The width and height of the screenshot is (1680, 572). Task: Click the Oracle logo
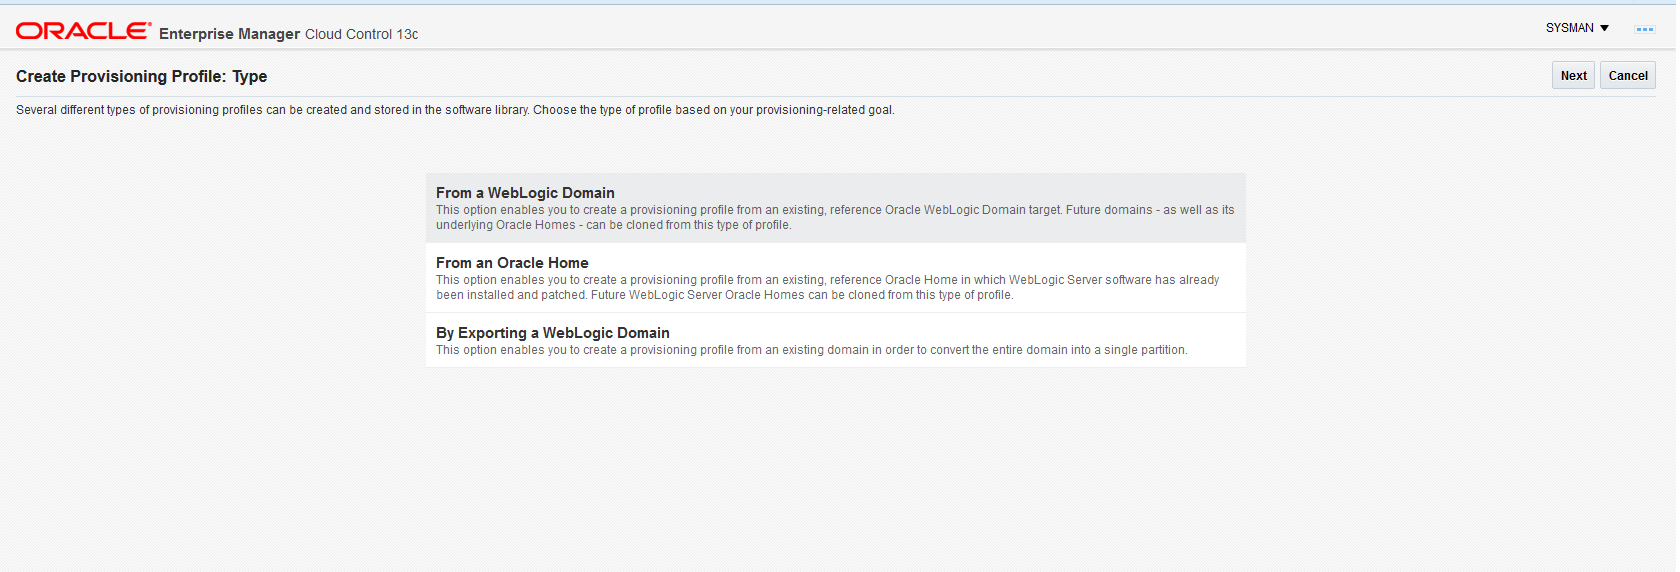click(x=83, y=31)
